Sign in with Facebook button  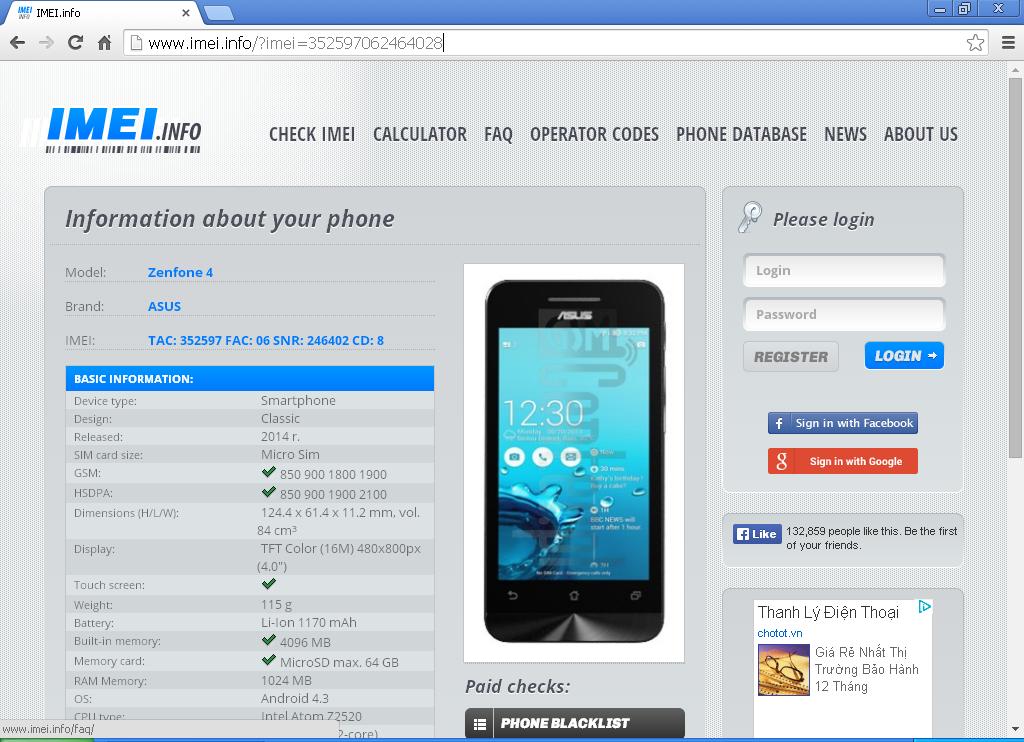tap(843, 423)
